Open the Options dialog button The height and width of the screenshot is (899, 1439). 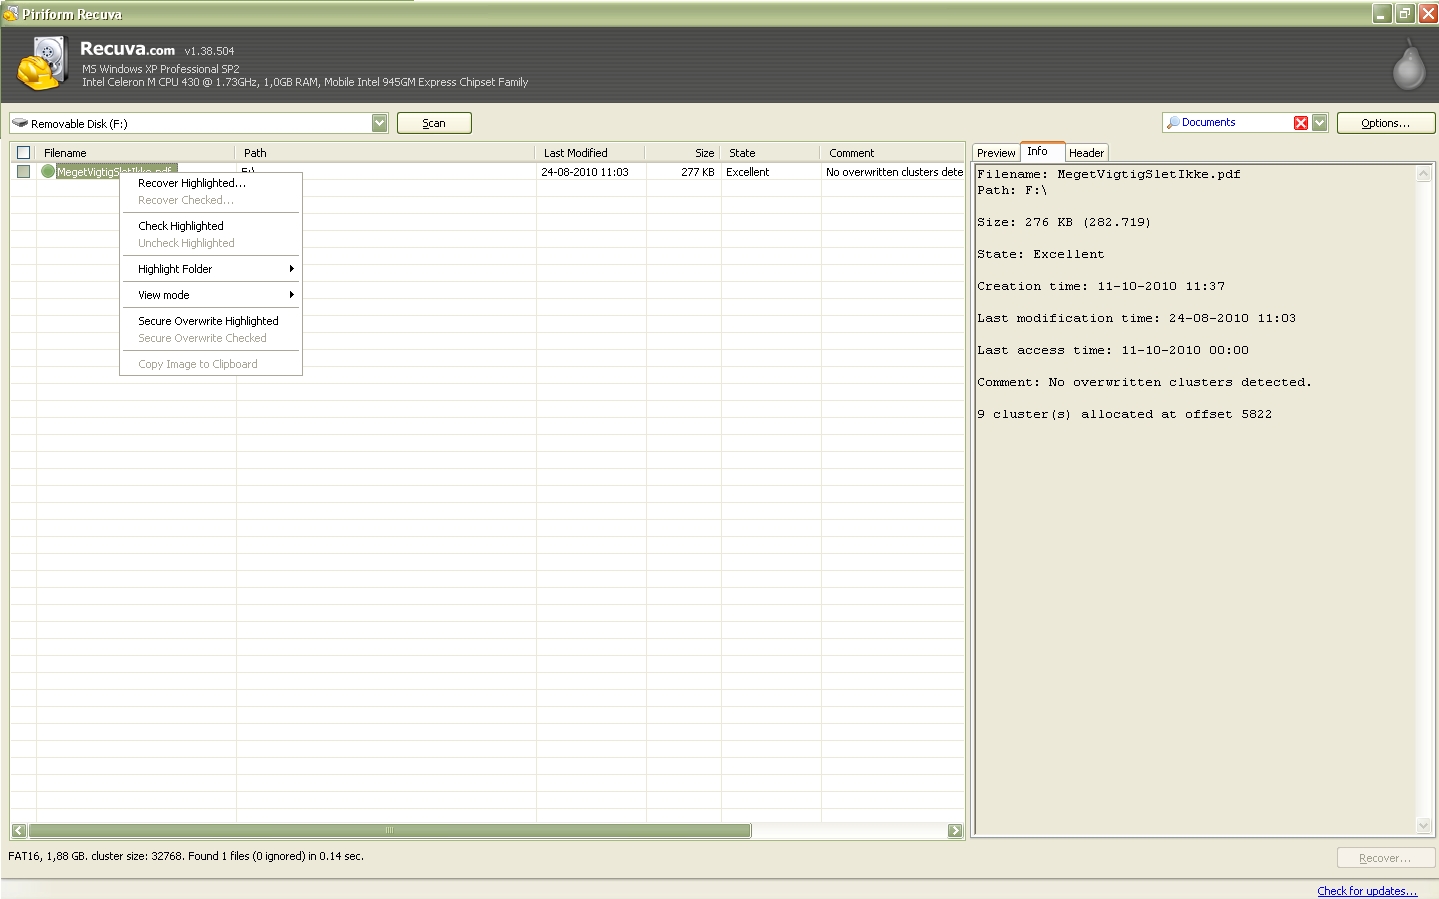[x=1385, y=123]
